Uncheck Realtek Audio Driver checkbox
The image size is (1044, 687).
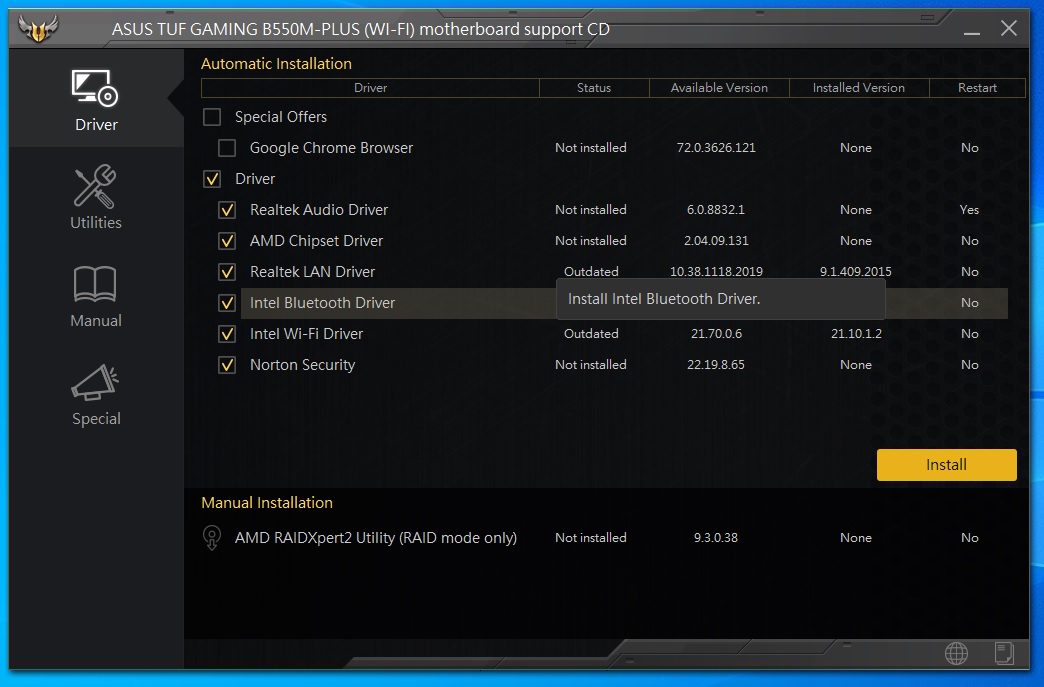[x=227, y=210]
